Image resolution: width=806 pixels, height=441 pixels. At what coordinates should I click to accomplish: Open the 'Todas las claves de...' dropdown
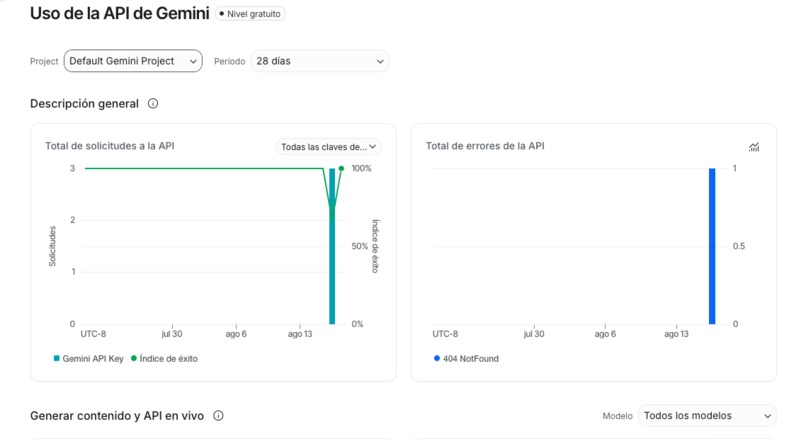(328, 147)
